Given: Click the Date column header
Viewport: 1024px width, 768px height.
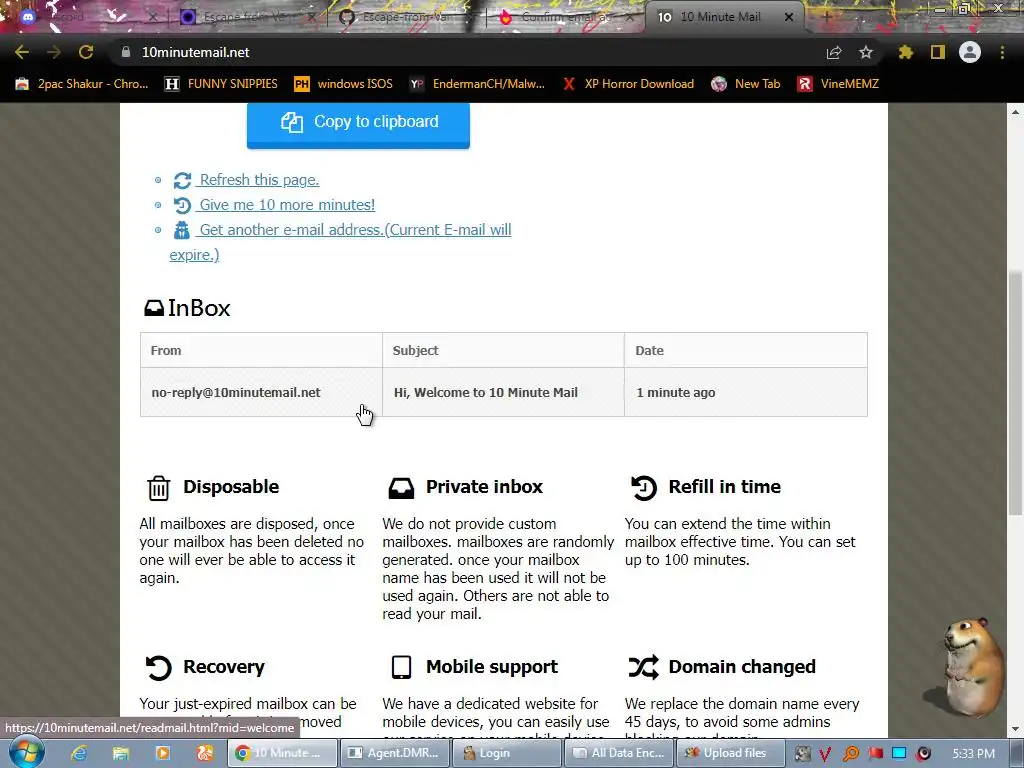Looking at the screenshot, I should 746,350.
